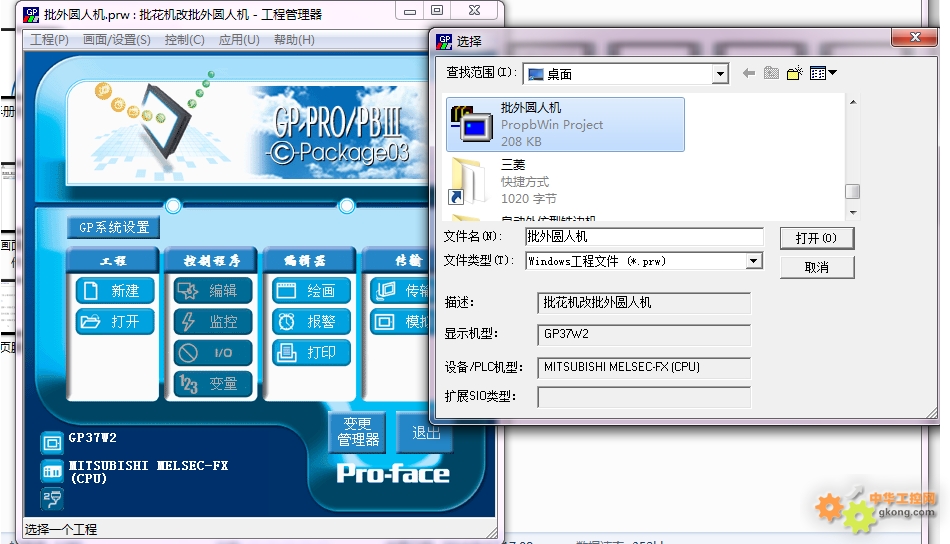This screenshot has width=950, height=544.
Task: Open the 控制(C) menu
Action: [184, 39]
